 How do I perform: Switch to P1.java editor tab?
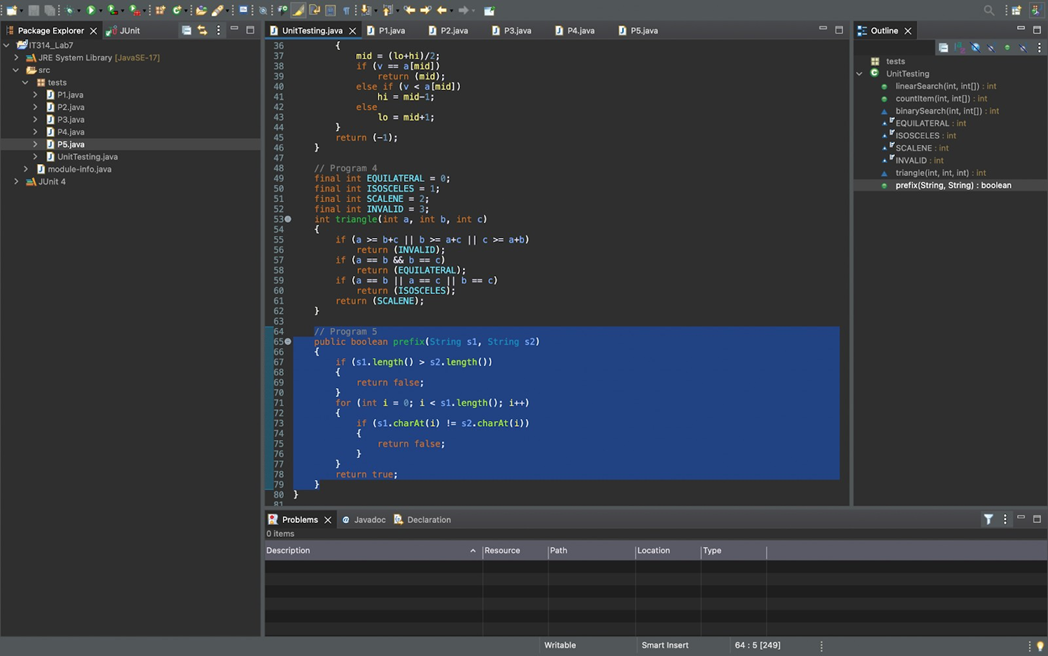click(386, 31)
